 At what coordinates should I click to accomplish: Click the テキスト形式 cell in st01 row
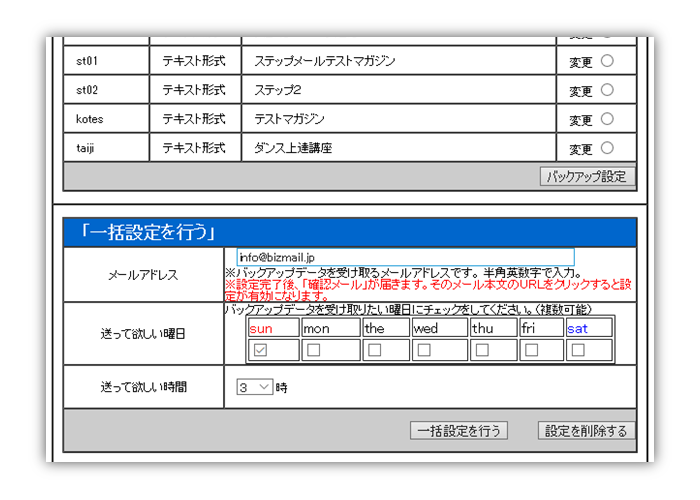pyautogui.click(x=195, y=61)
